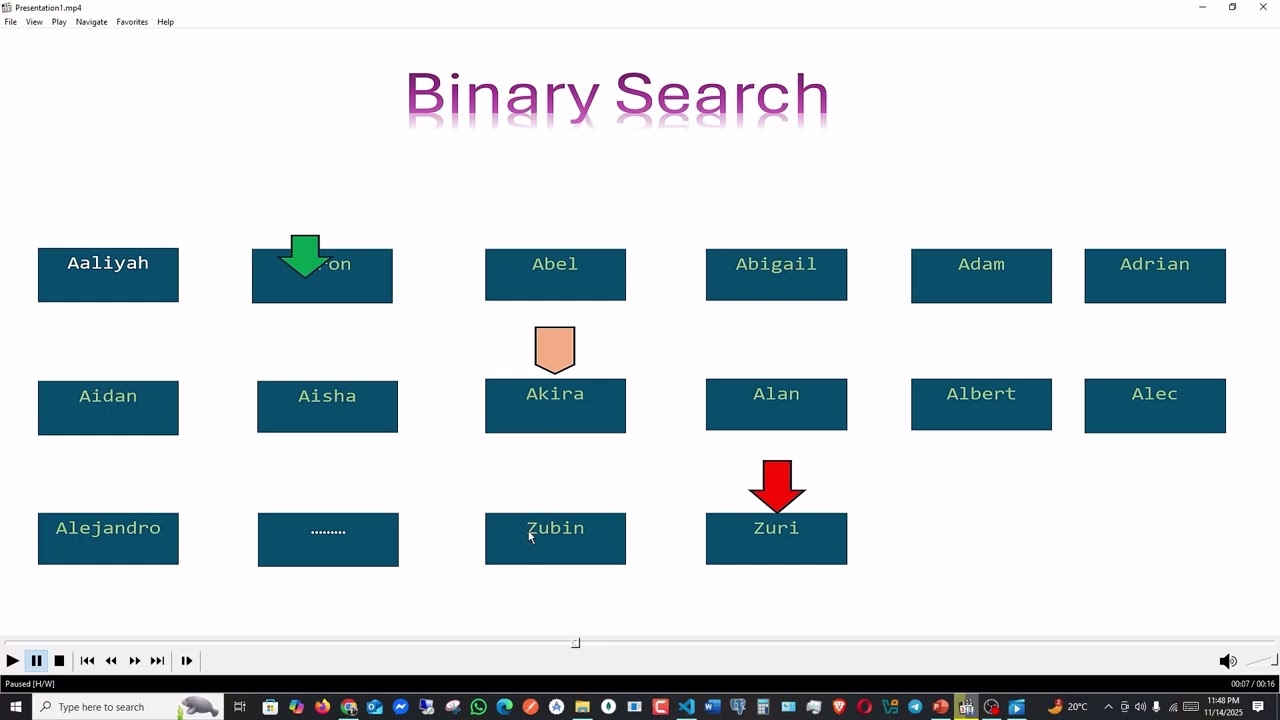Screen dimensions: 1280x720
Task: Click the Akira box in the video
Action: pyautogui.click(x=555, y=406)
